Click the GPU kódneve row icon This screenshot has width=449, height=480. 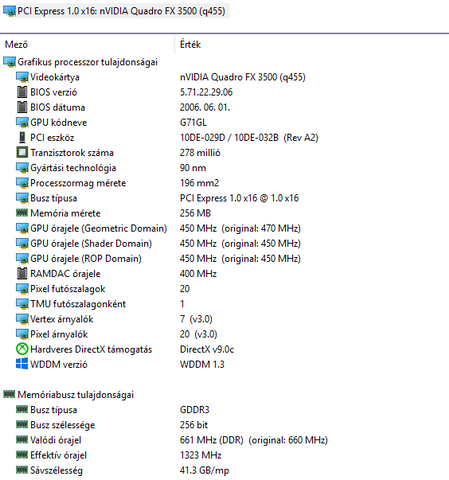(x=22, y=122)
